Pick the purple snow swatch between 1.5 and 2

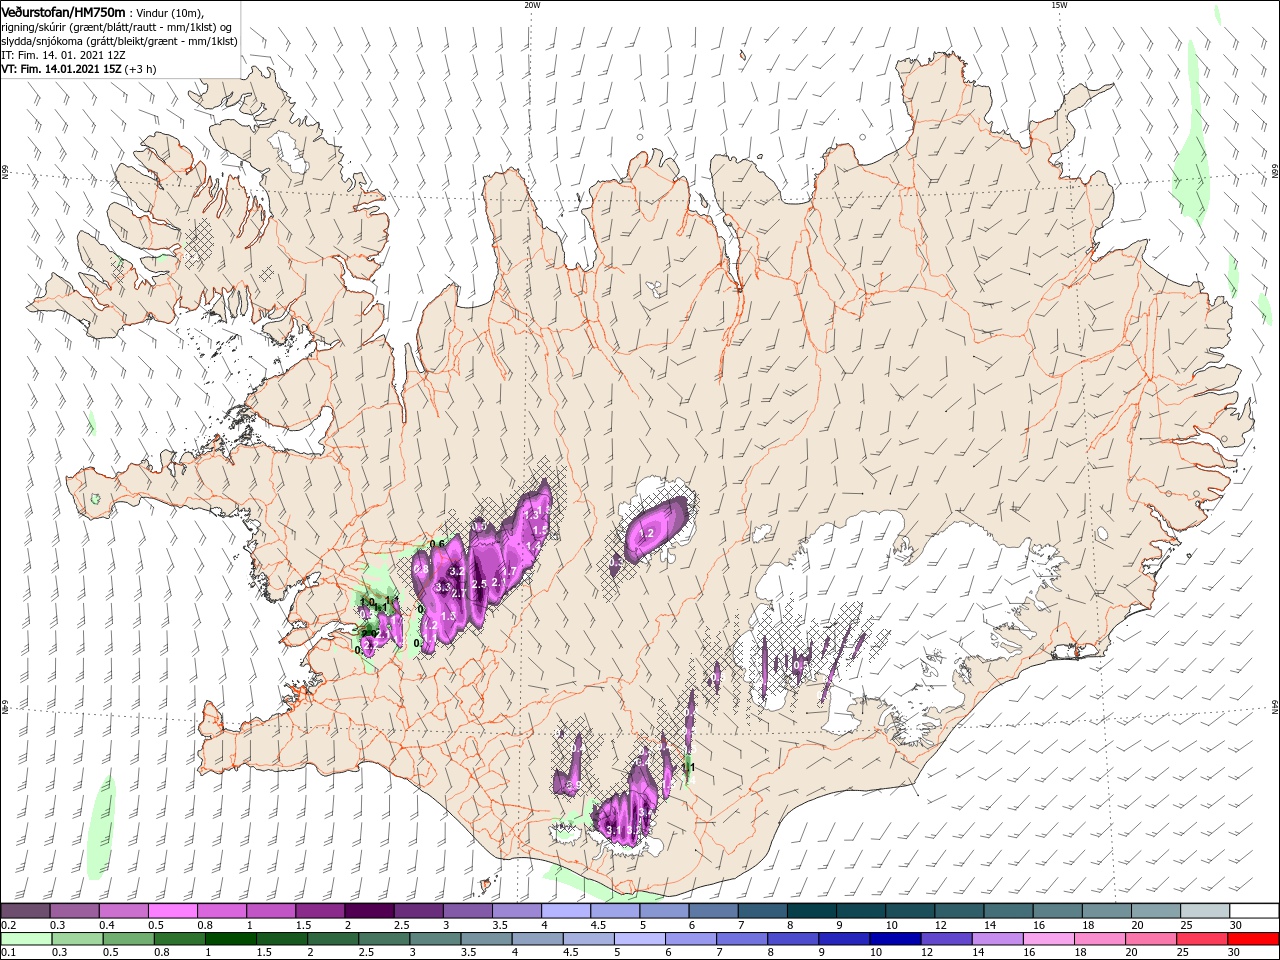(x=320, y=911)
